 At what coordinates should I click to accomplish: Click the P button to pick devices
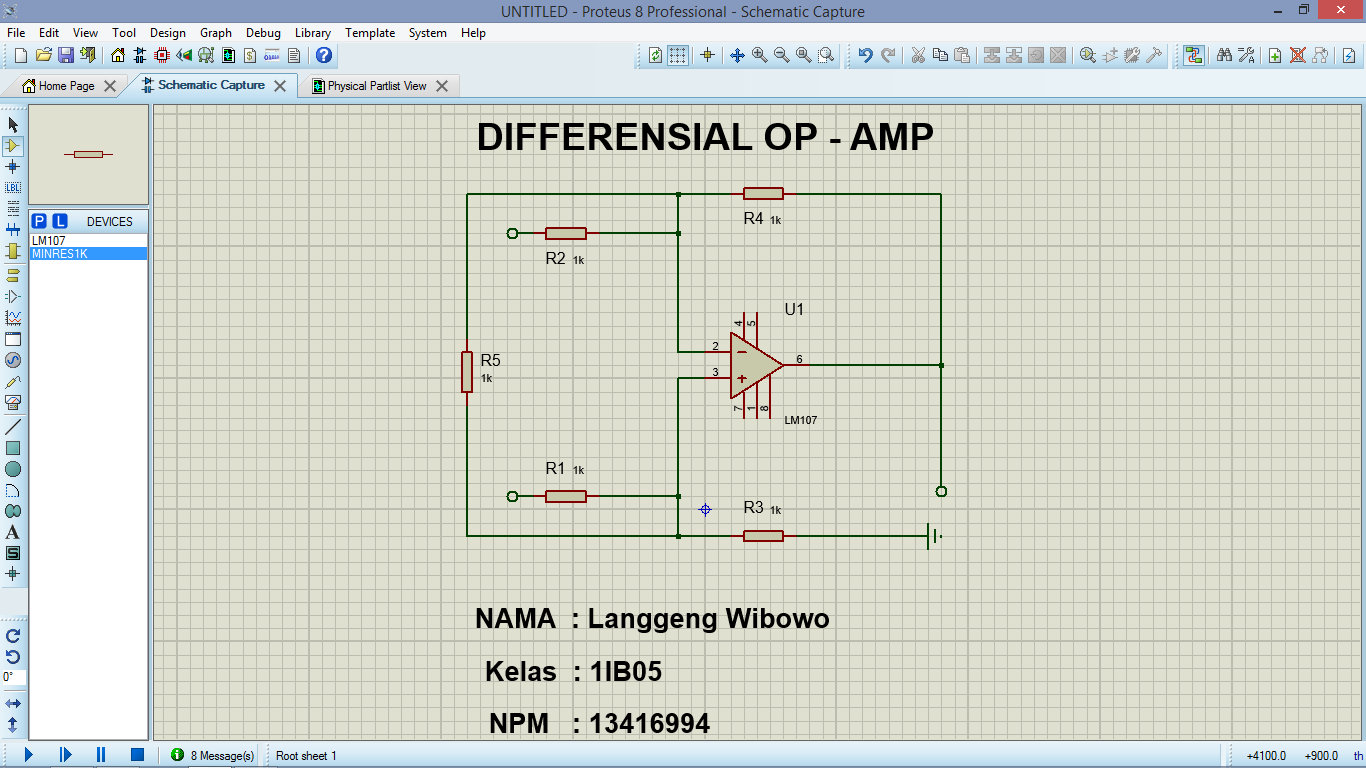[x=37, y=221]
